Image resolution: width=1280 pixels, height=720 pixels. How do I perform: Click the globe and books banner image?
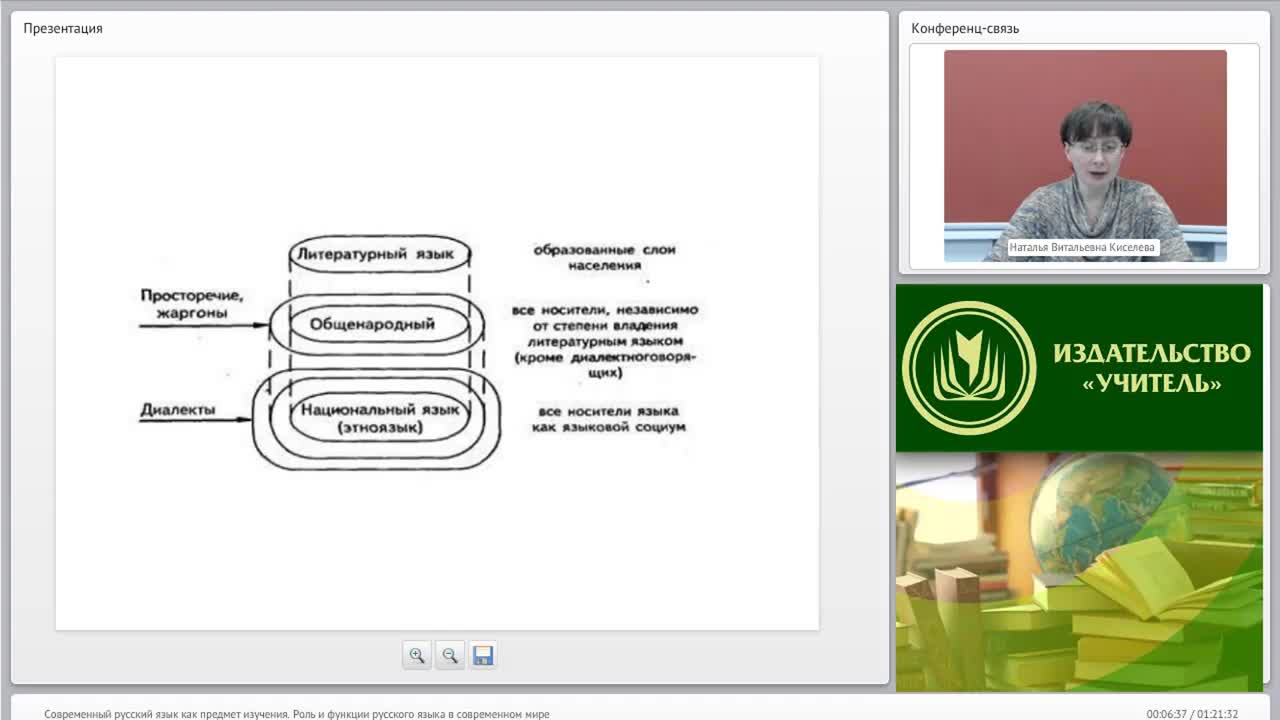1079,571
